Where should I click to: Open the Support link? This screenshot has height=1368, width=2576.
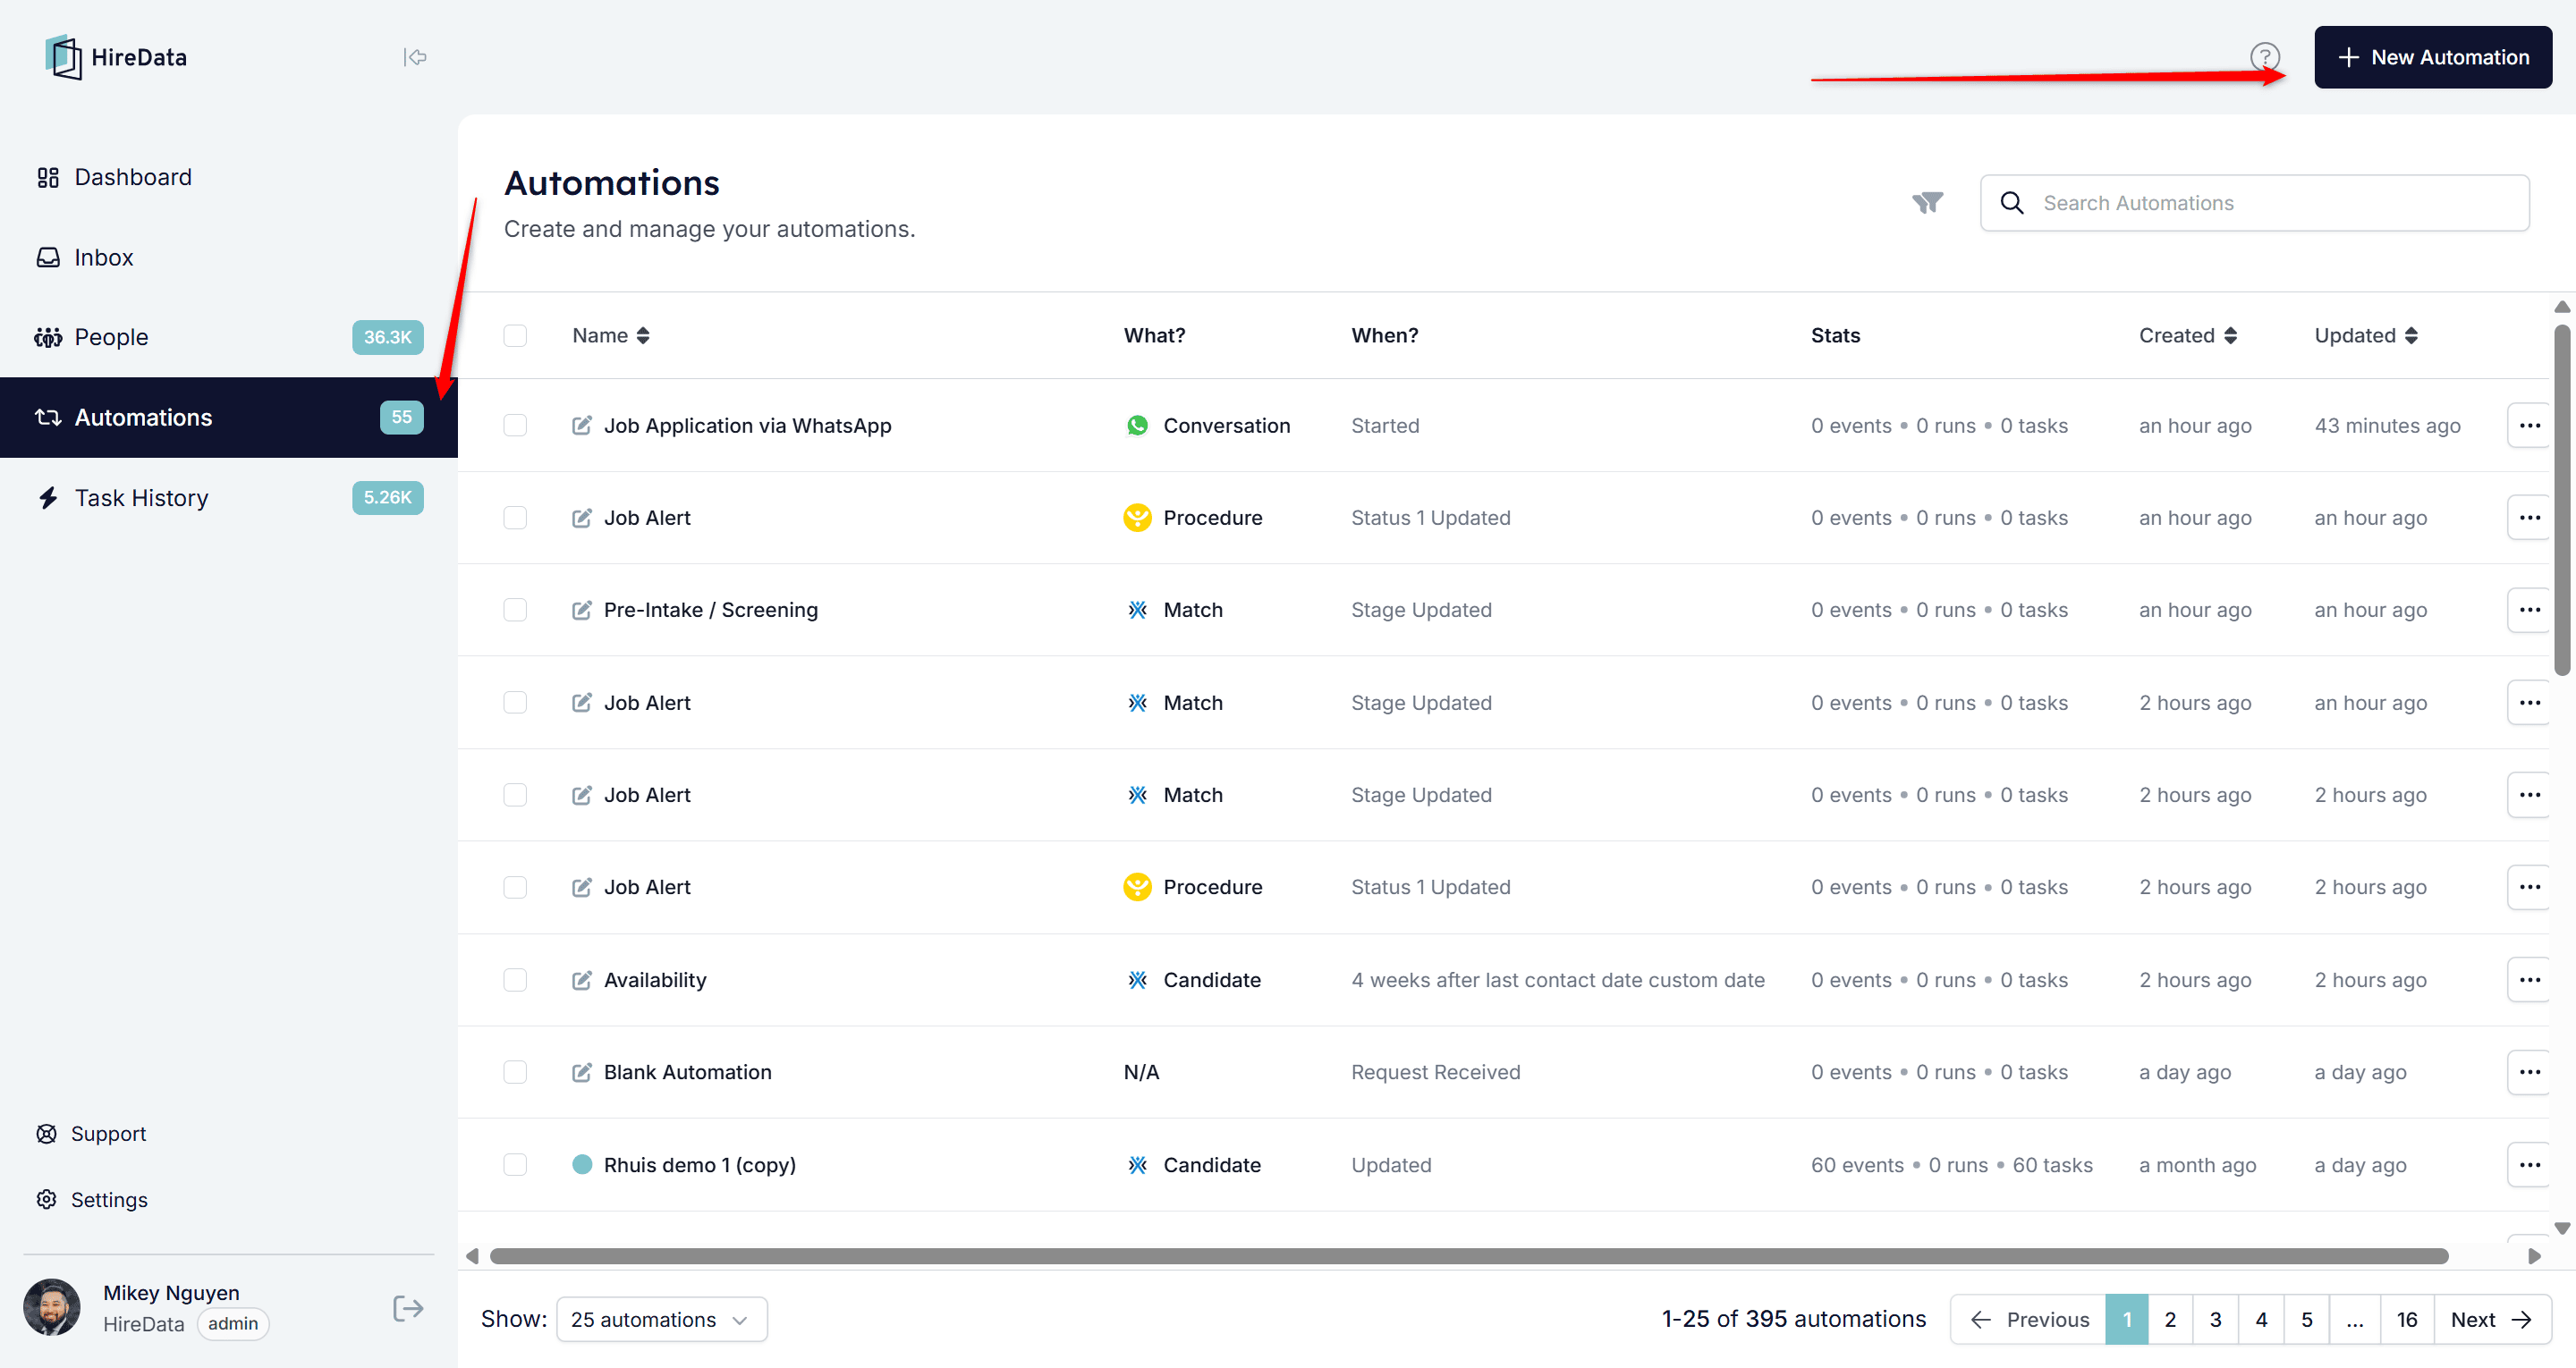click(92, 1133)
